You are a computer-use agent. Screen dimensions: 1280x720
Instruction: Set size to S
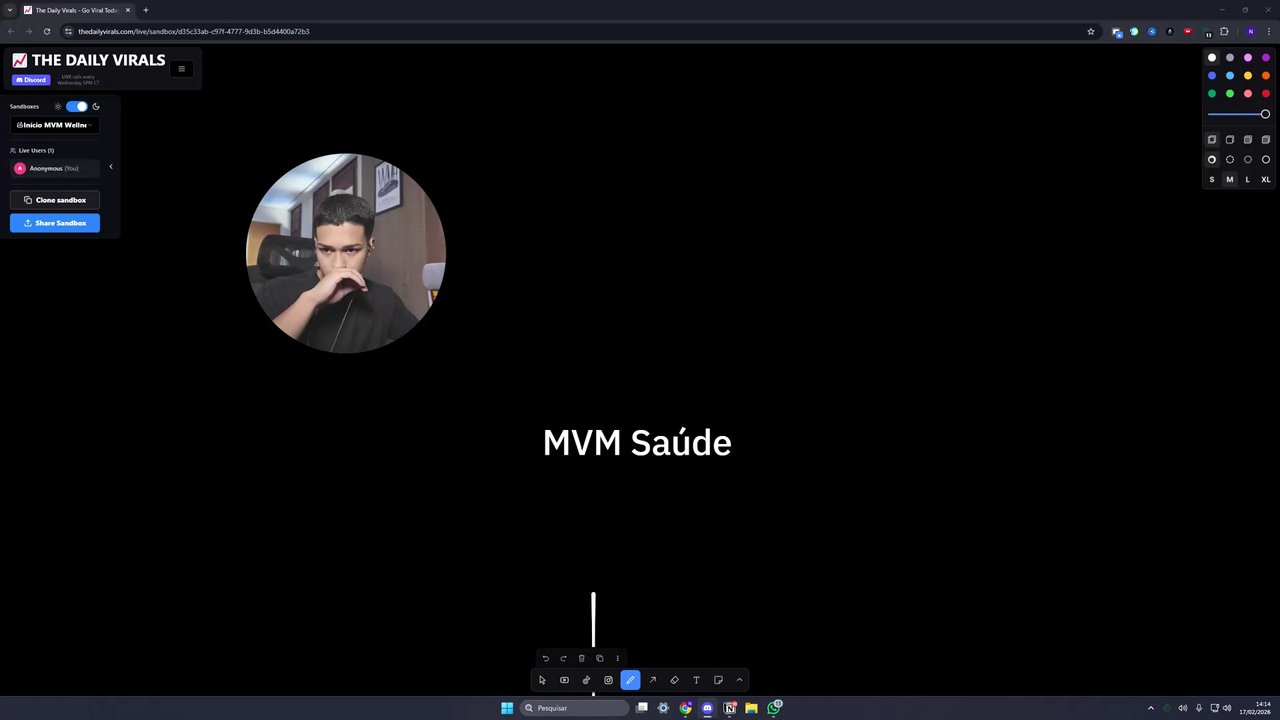point(1212,180)
